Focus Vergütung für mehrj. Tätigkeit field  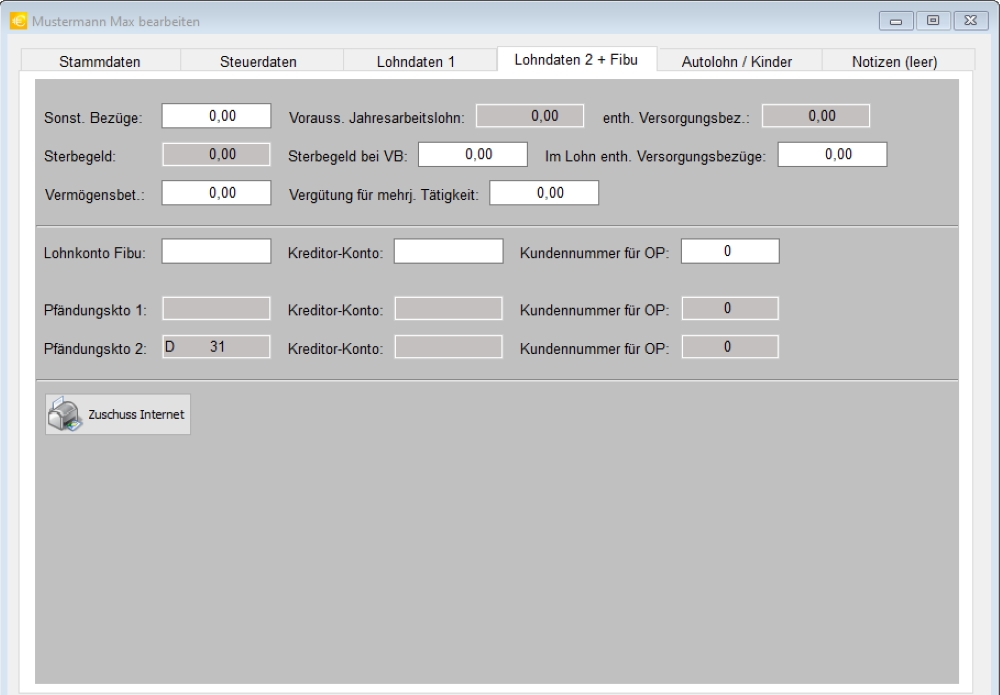(544, 193)
